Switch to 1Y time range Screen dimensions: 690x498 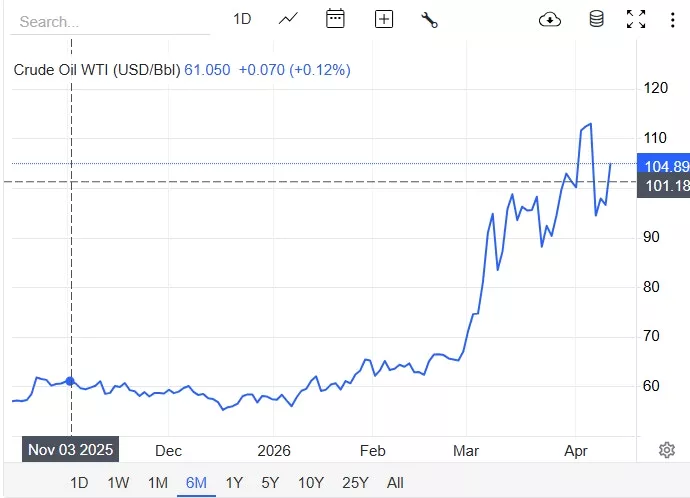(234, 483)
